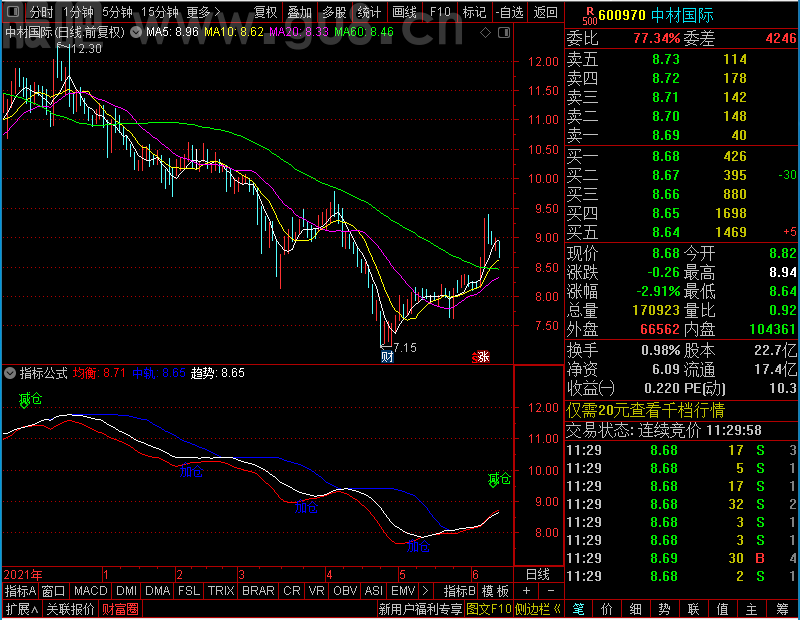Show more indicators with > arrow
Image resolution: width=800 pixels, height=620 pixels.
click(426, 591)
